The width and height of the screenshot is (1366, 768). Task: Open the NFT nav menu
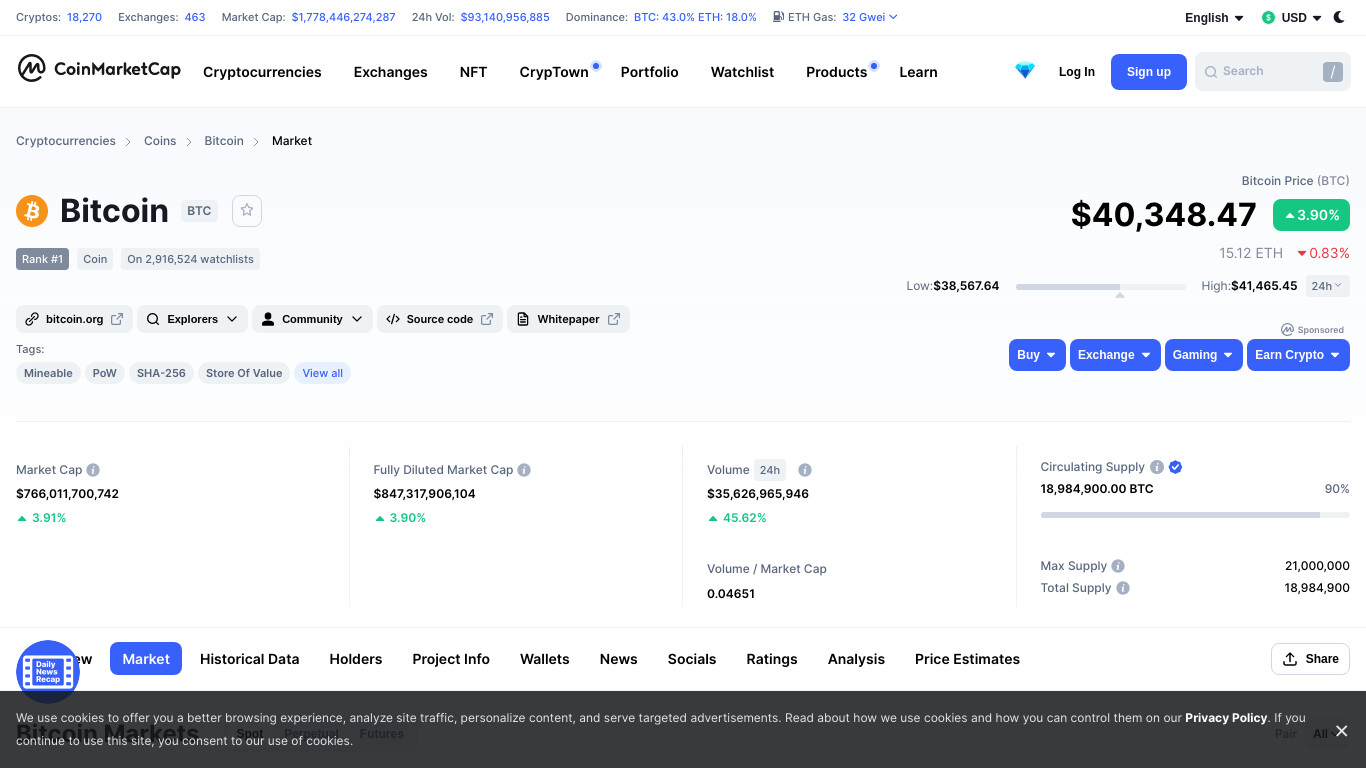pyautogui.click(x=473, y=72)
